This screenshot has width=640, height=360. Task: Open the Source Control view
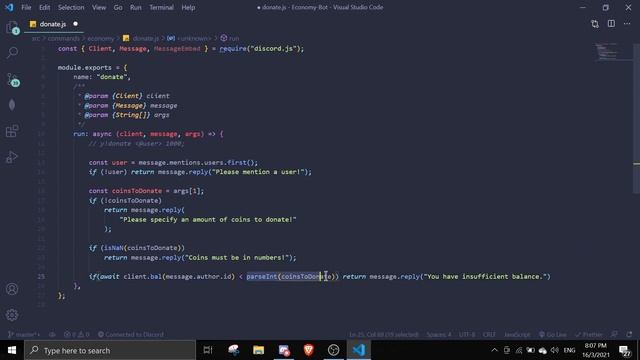pyautogui.click(x=12, y=79)
